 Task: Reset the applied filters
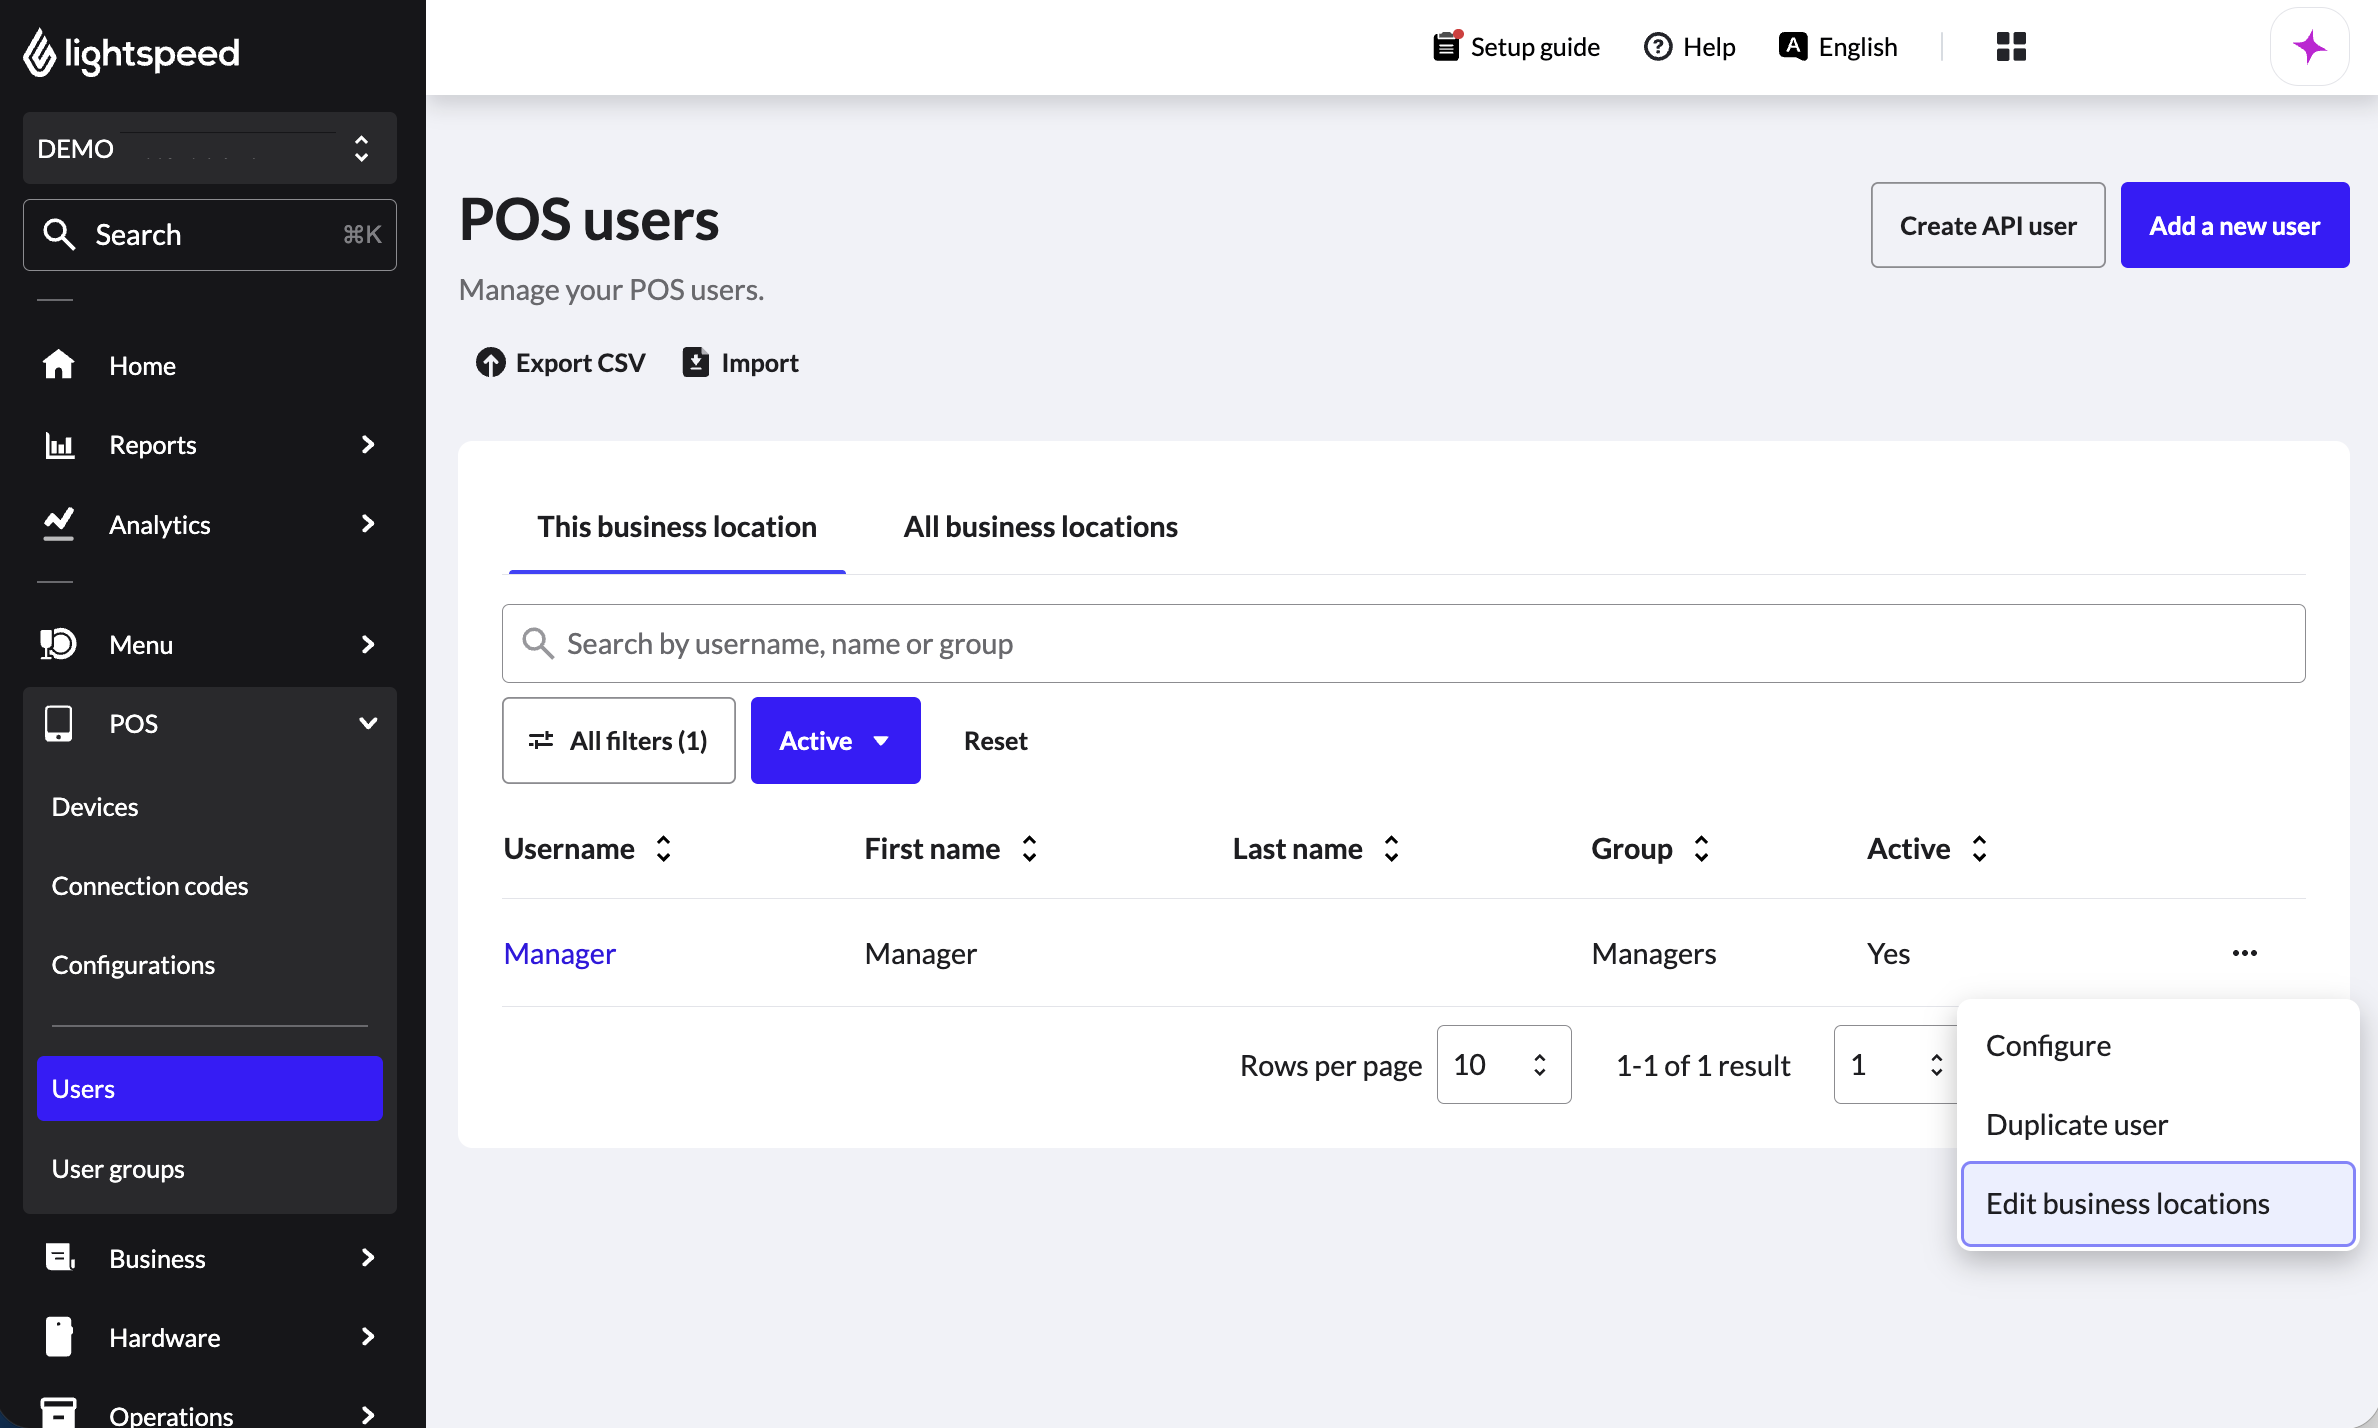click(x=996, y=740)
